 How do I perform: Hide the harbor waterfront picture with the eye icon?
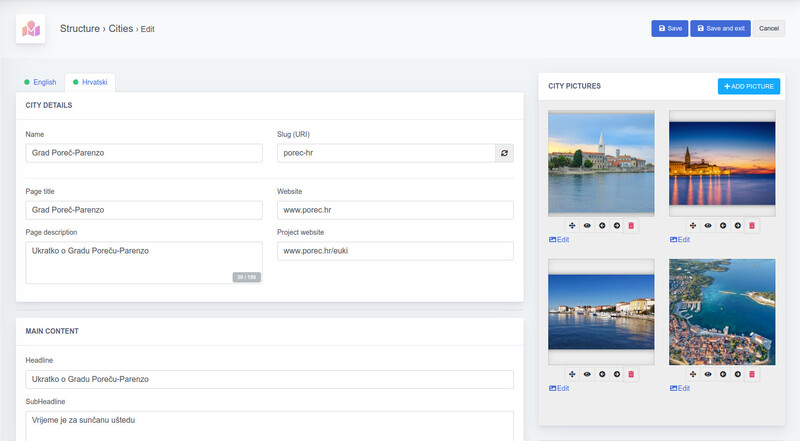click(x=587, y=374)
